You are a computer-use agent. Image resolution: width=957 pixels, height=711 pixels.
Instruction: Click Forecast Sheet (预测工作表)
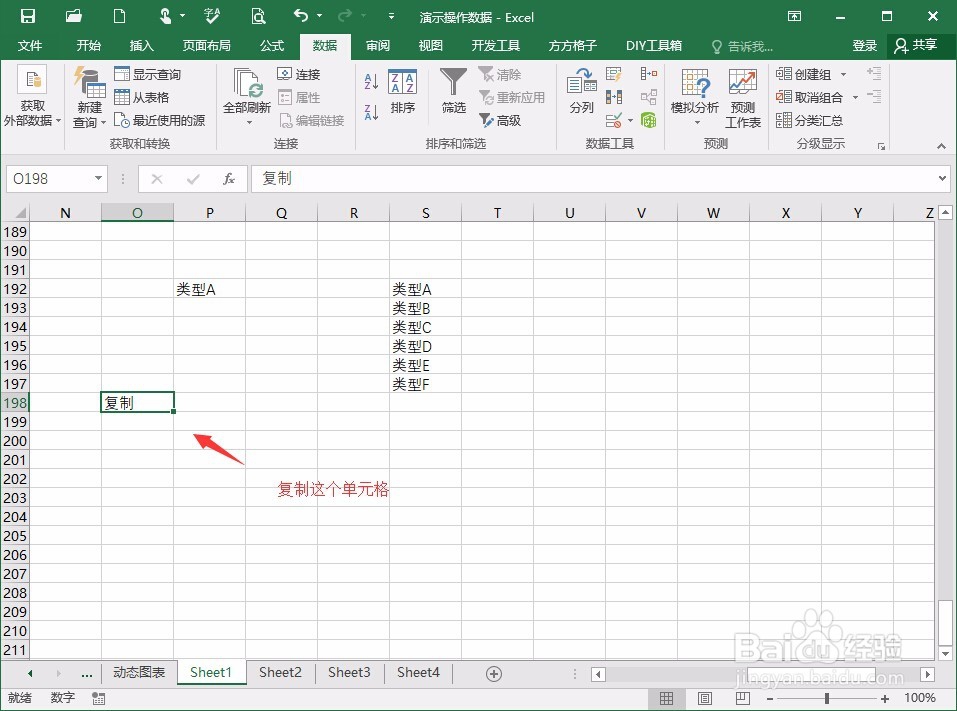(743, 98)
